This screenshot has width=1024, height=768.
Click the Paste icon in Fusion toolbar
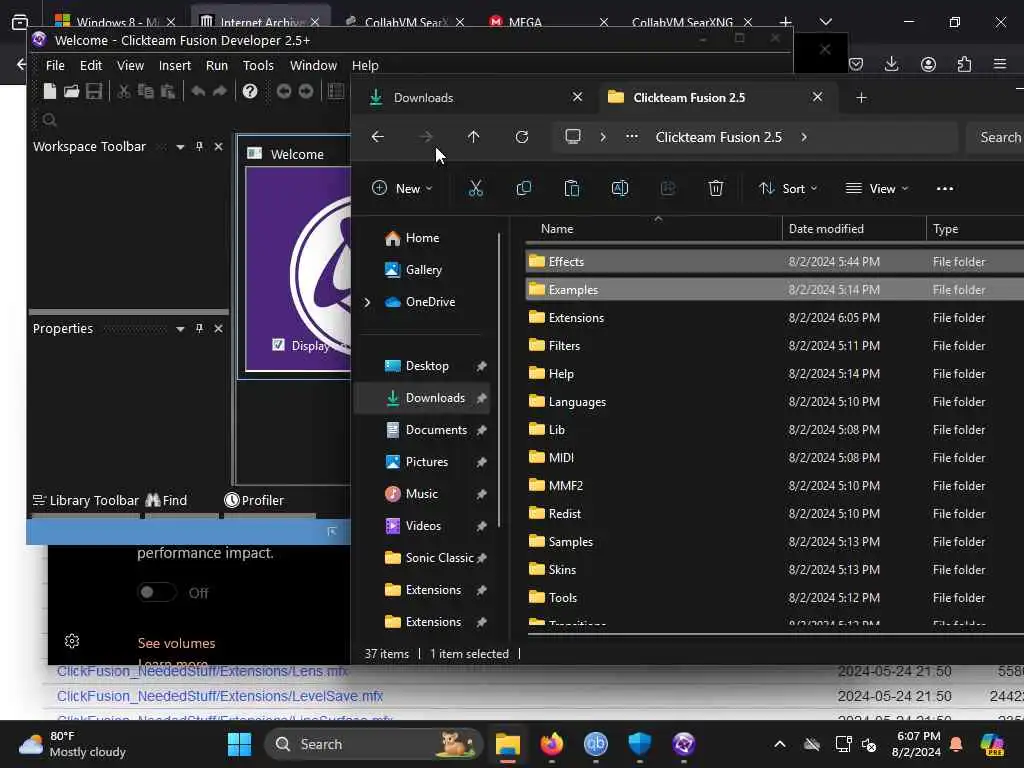[168, 91]
